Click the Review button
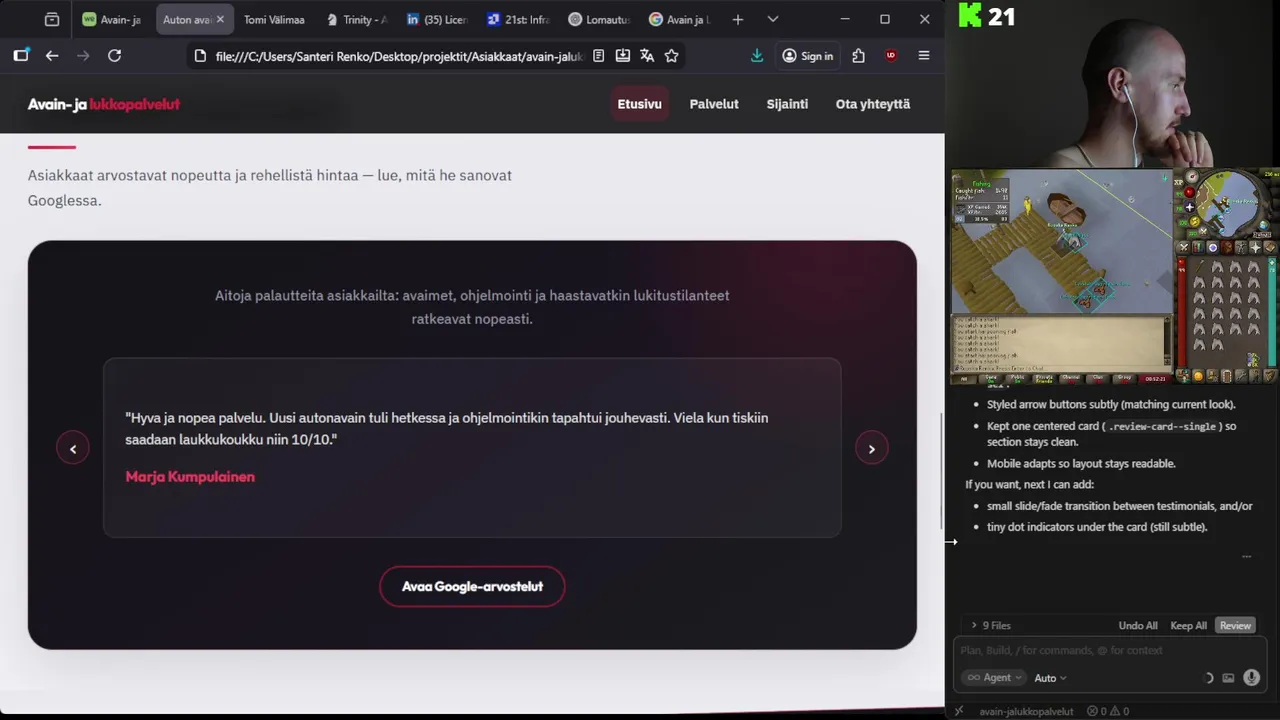This screenshot has height=720, width=1280. (x=1235, y=625)
